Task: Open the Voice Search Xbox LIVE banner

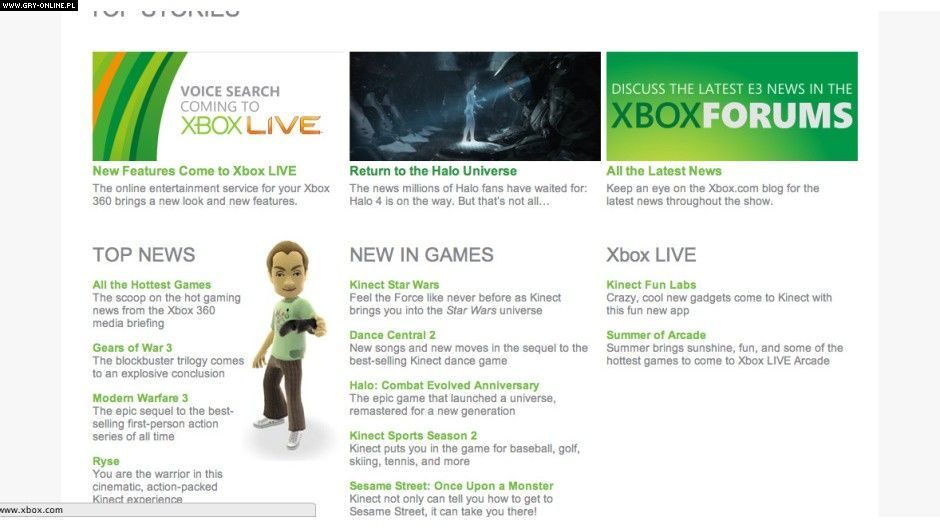Action: pos(218,106)
